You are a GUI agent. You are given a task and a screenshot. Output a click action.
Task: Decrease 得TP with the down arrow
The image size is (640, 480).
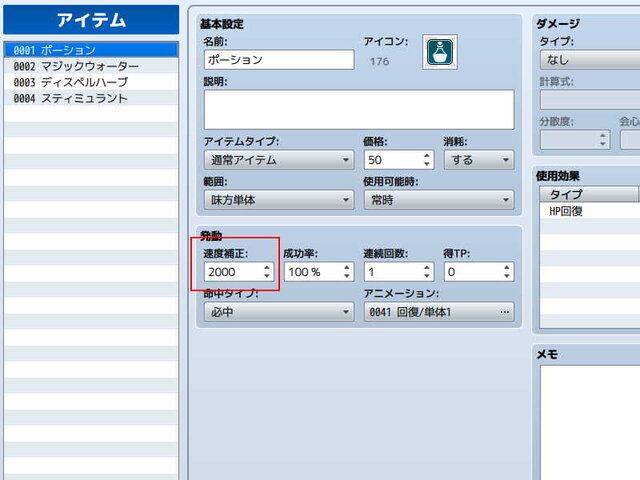pos(507,276)
